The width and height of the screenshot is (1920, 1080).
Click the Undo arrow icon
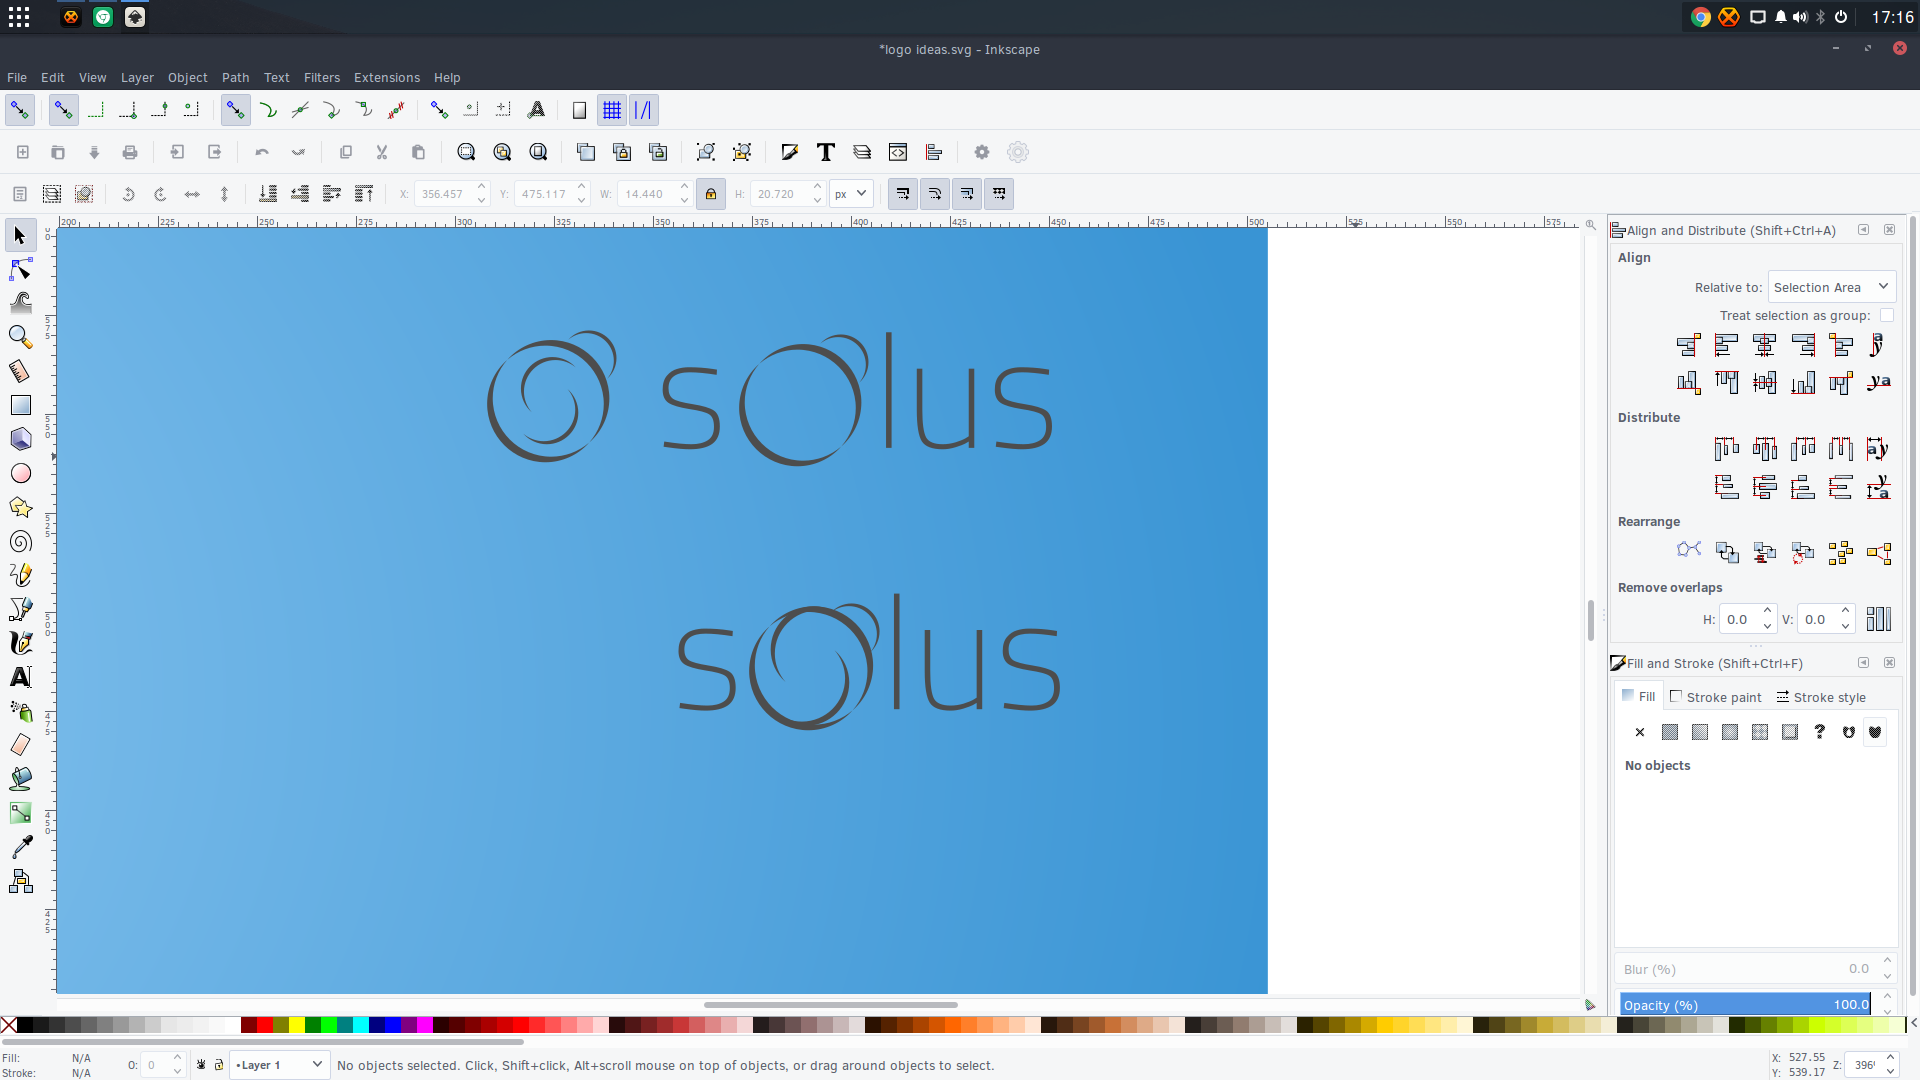click(x=262, y=152)
